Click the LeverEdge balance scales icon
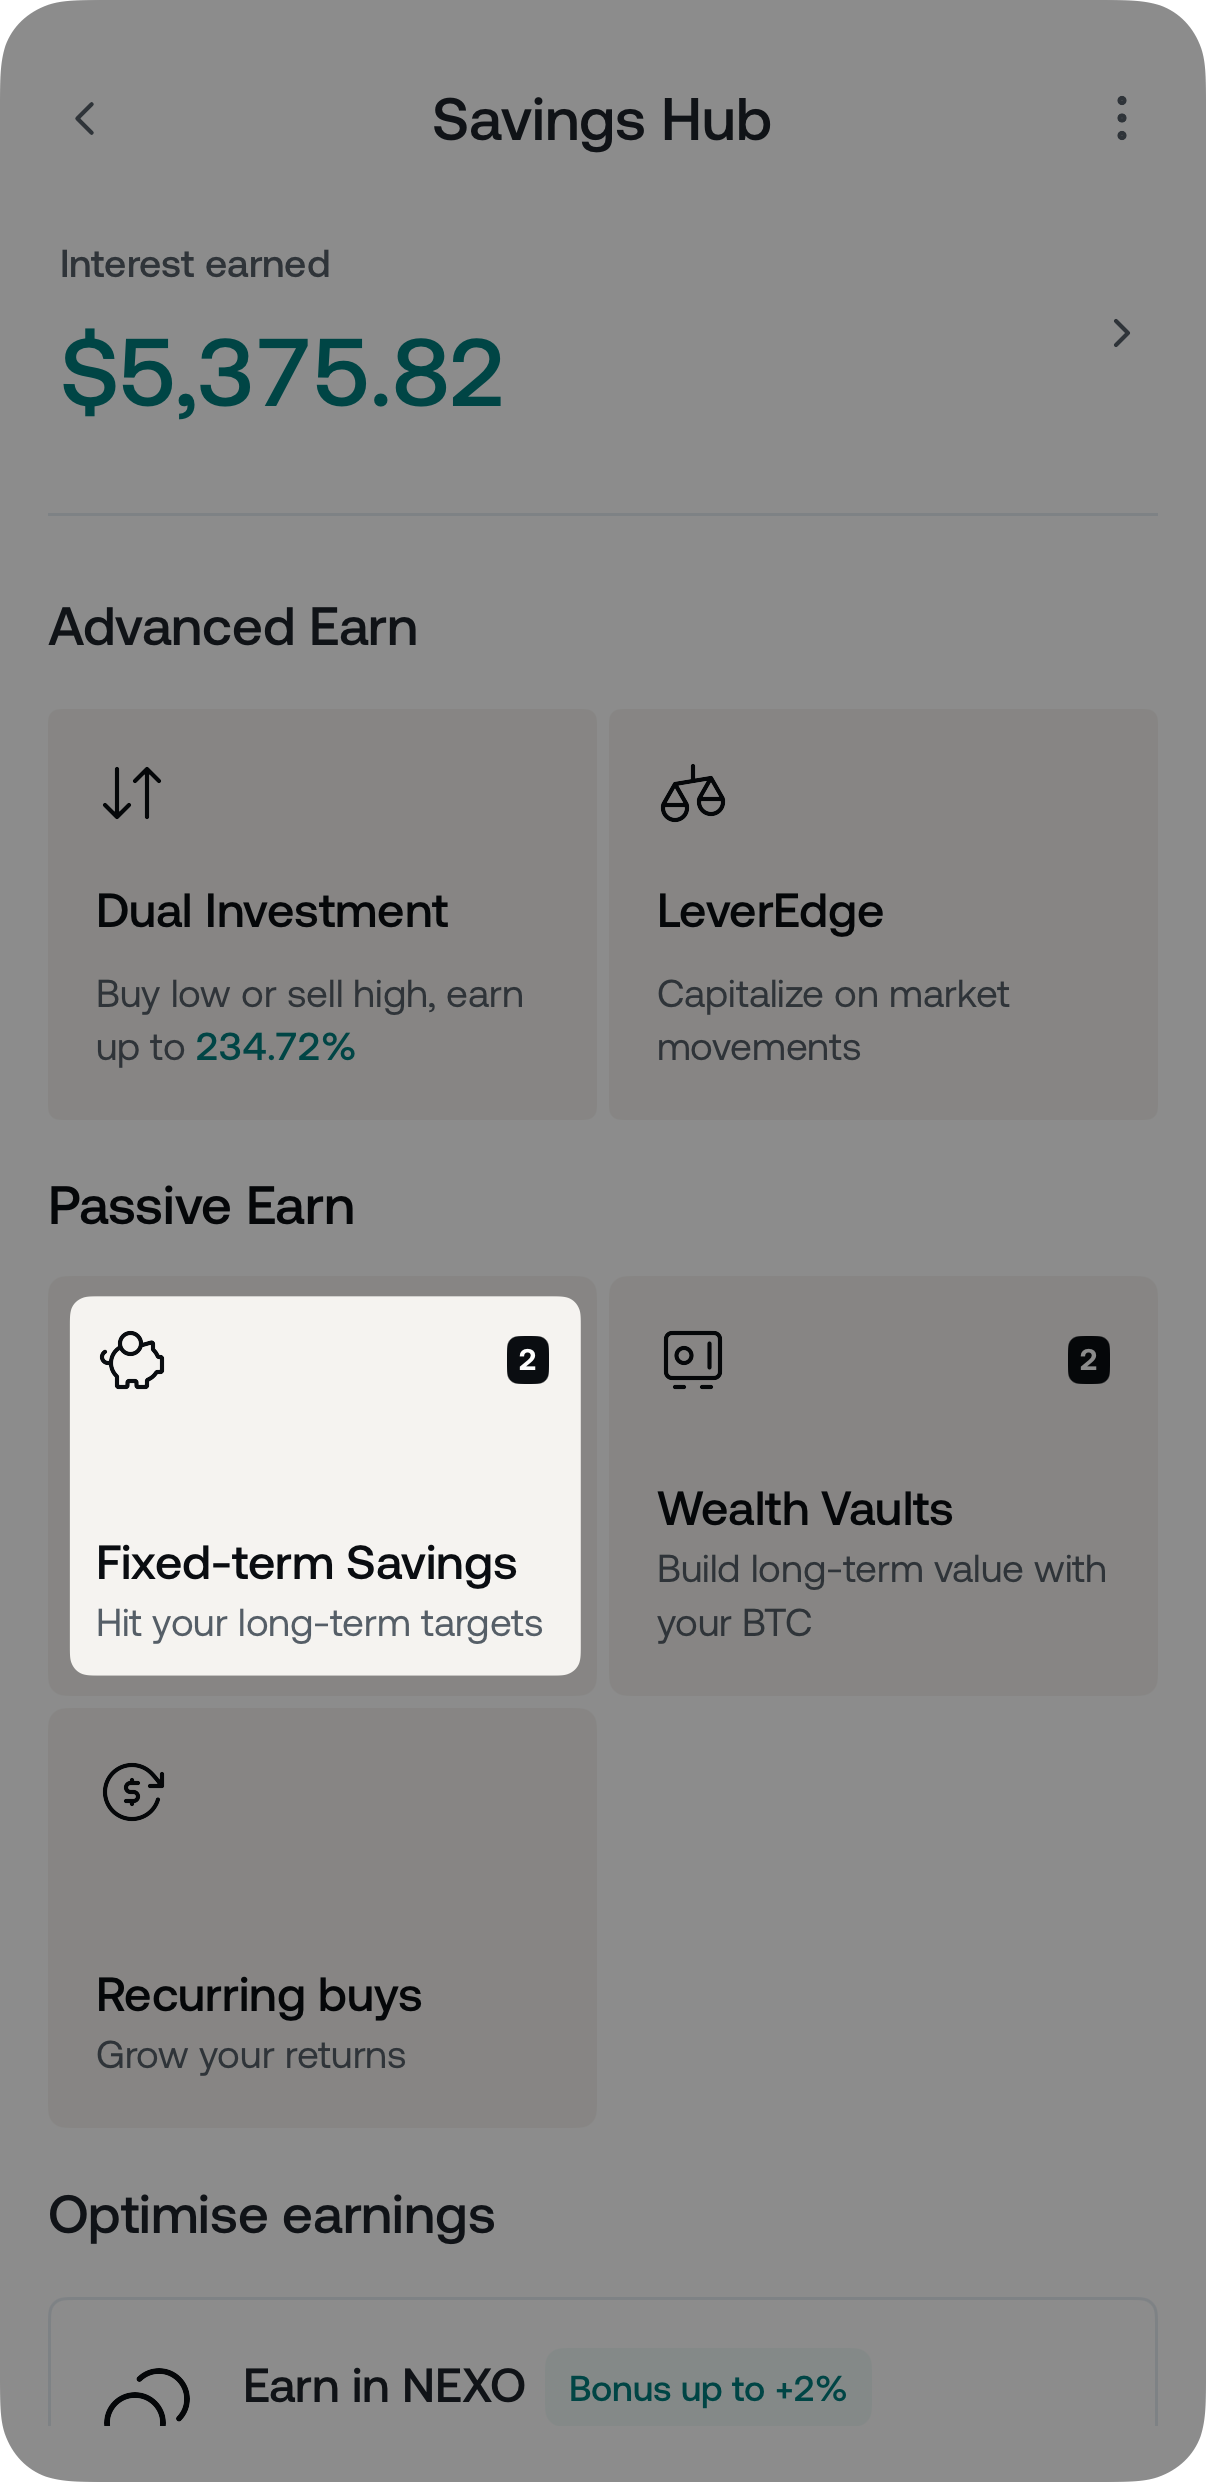 pos(692,794)
